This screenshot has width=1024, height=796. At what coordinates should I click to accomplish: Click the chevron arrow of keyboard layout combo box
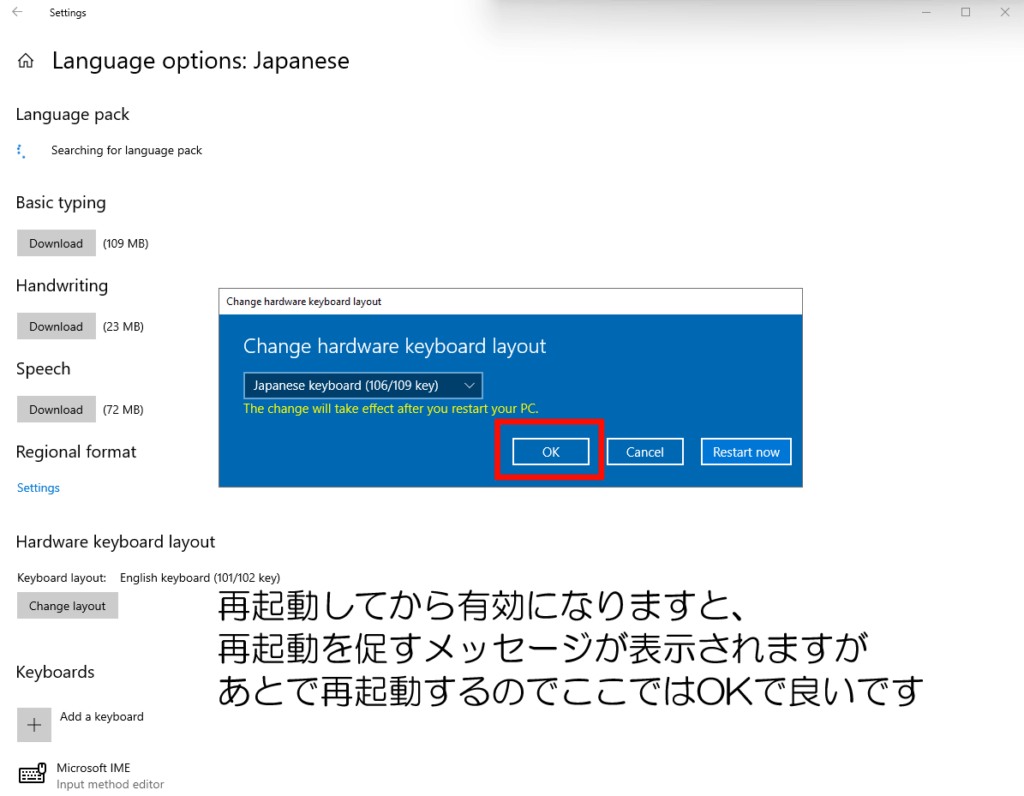point(469,386)
